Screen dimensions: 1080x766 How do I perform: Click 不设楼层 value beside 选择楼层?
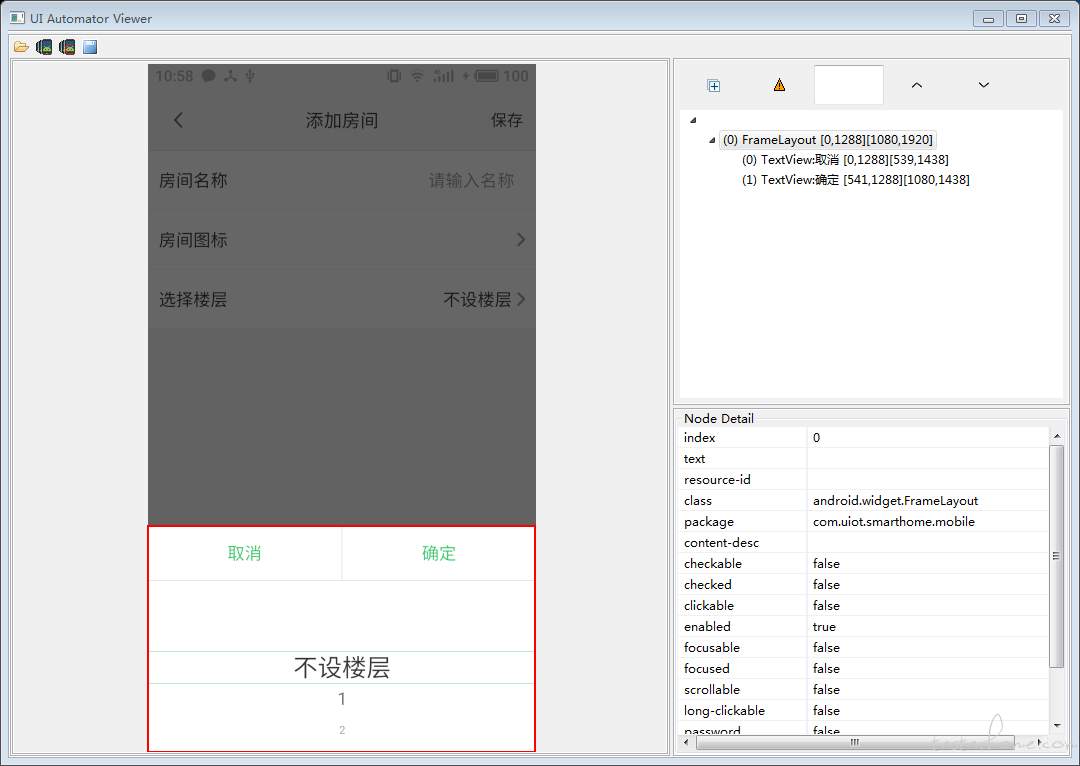click(477, 300)
